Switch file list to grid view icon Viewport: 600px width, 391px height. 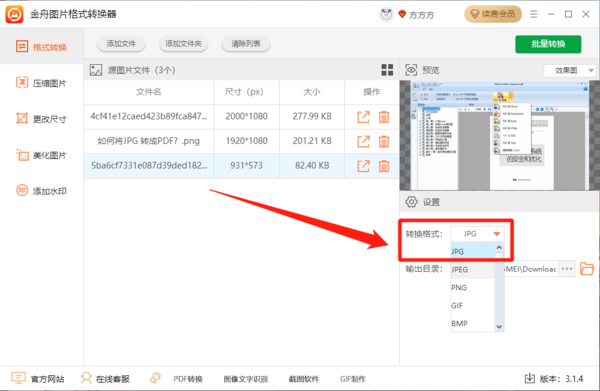[x=387, y=70]
